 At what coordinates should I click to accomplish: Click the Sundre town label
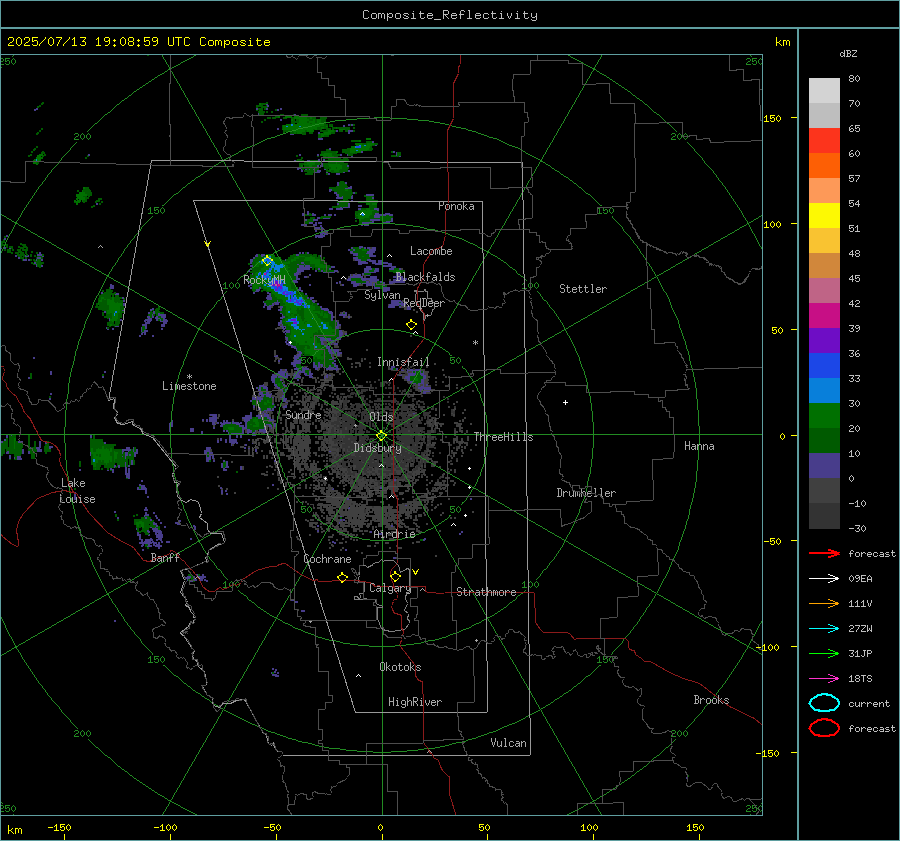point(303,414)
